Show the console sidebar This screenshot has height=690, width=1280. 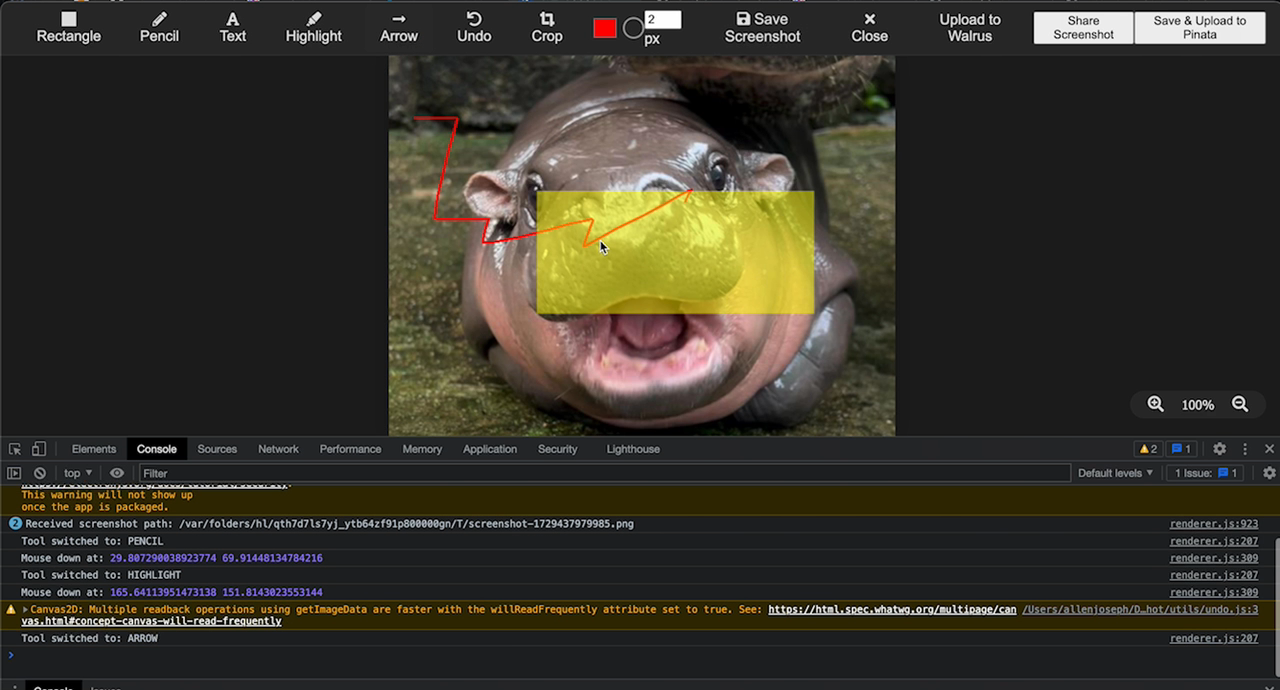(x=14, y=473)
